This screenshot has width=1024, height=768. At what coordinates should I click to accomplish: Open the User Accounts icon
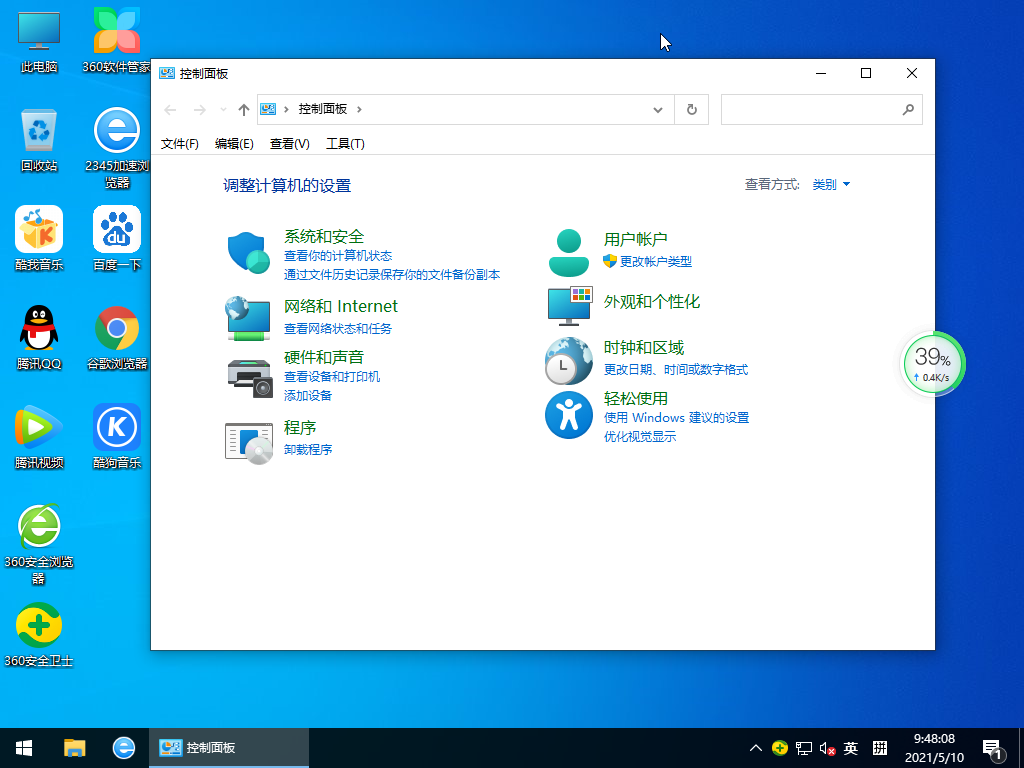569,253
